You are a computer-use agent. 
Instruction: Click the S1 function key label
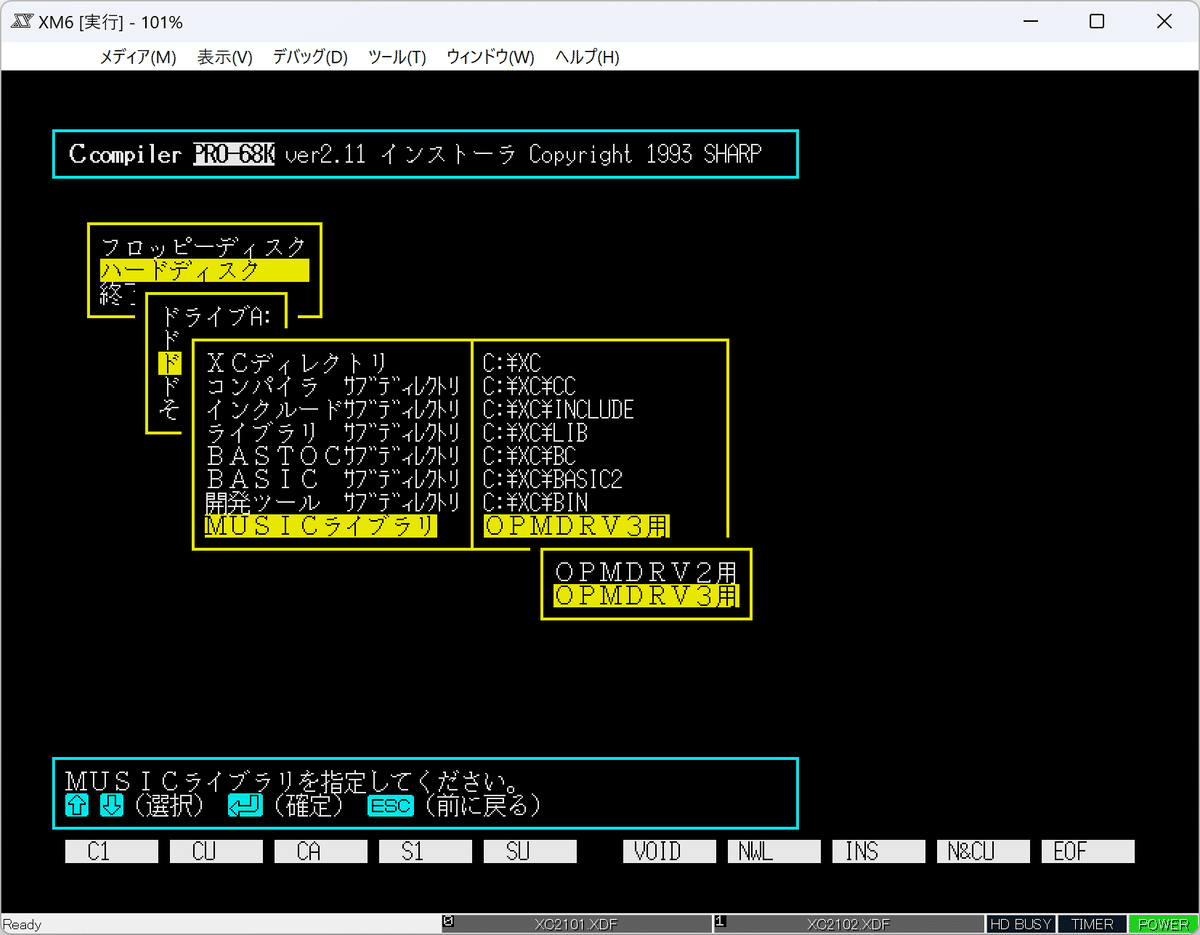(425, 852)
